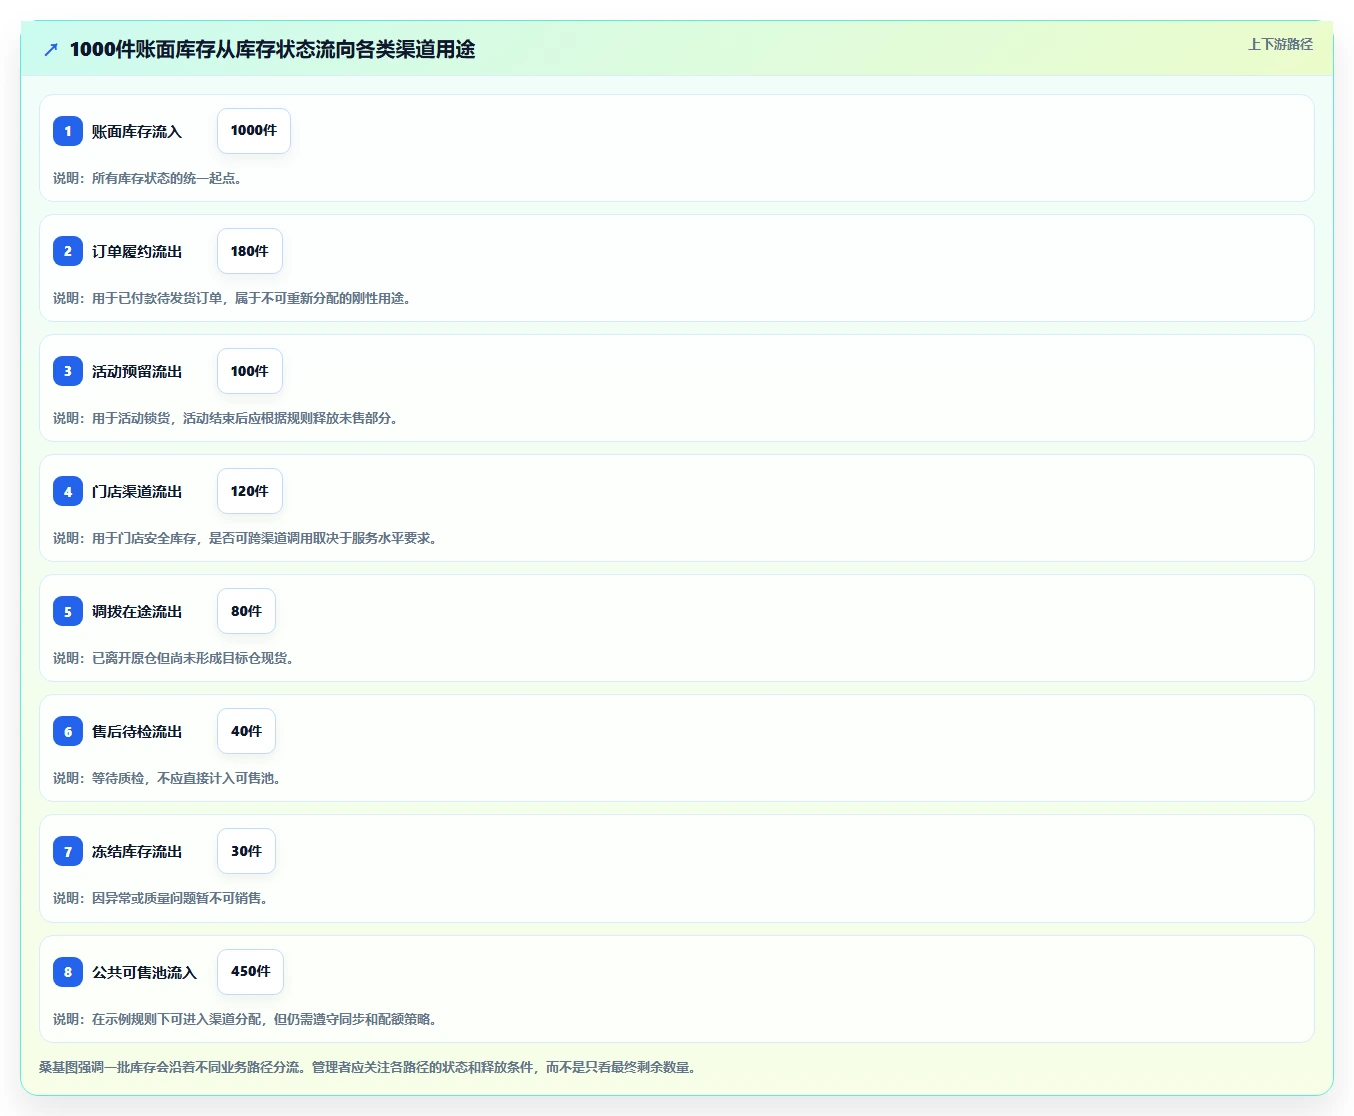Click the 30件 value chip
This screenshot has width=1354, height=1116.
coord(246,851)
